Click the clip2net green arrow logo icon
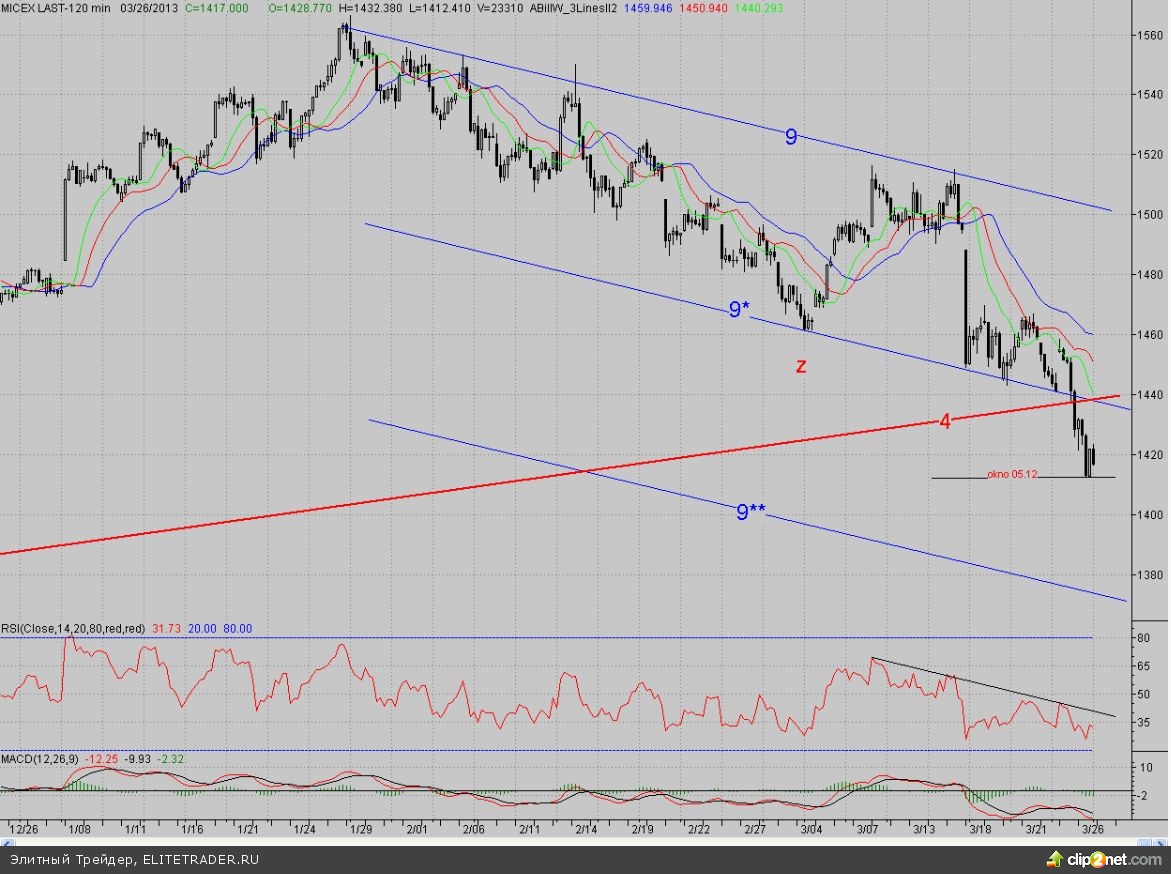Viewport: 1171px width, 874px height. tap(1052, 859)
